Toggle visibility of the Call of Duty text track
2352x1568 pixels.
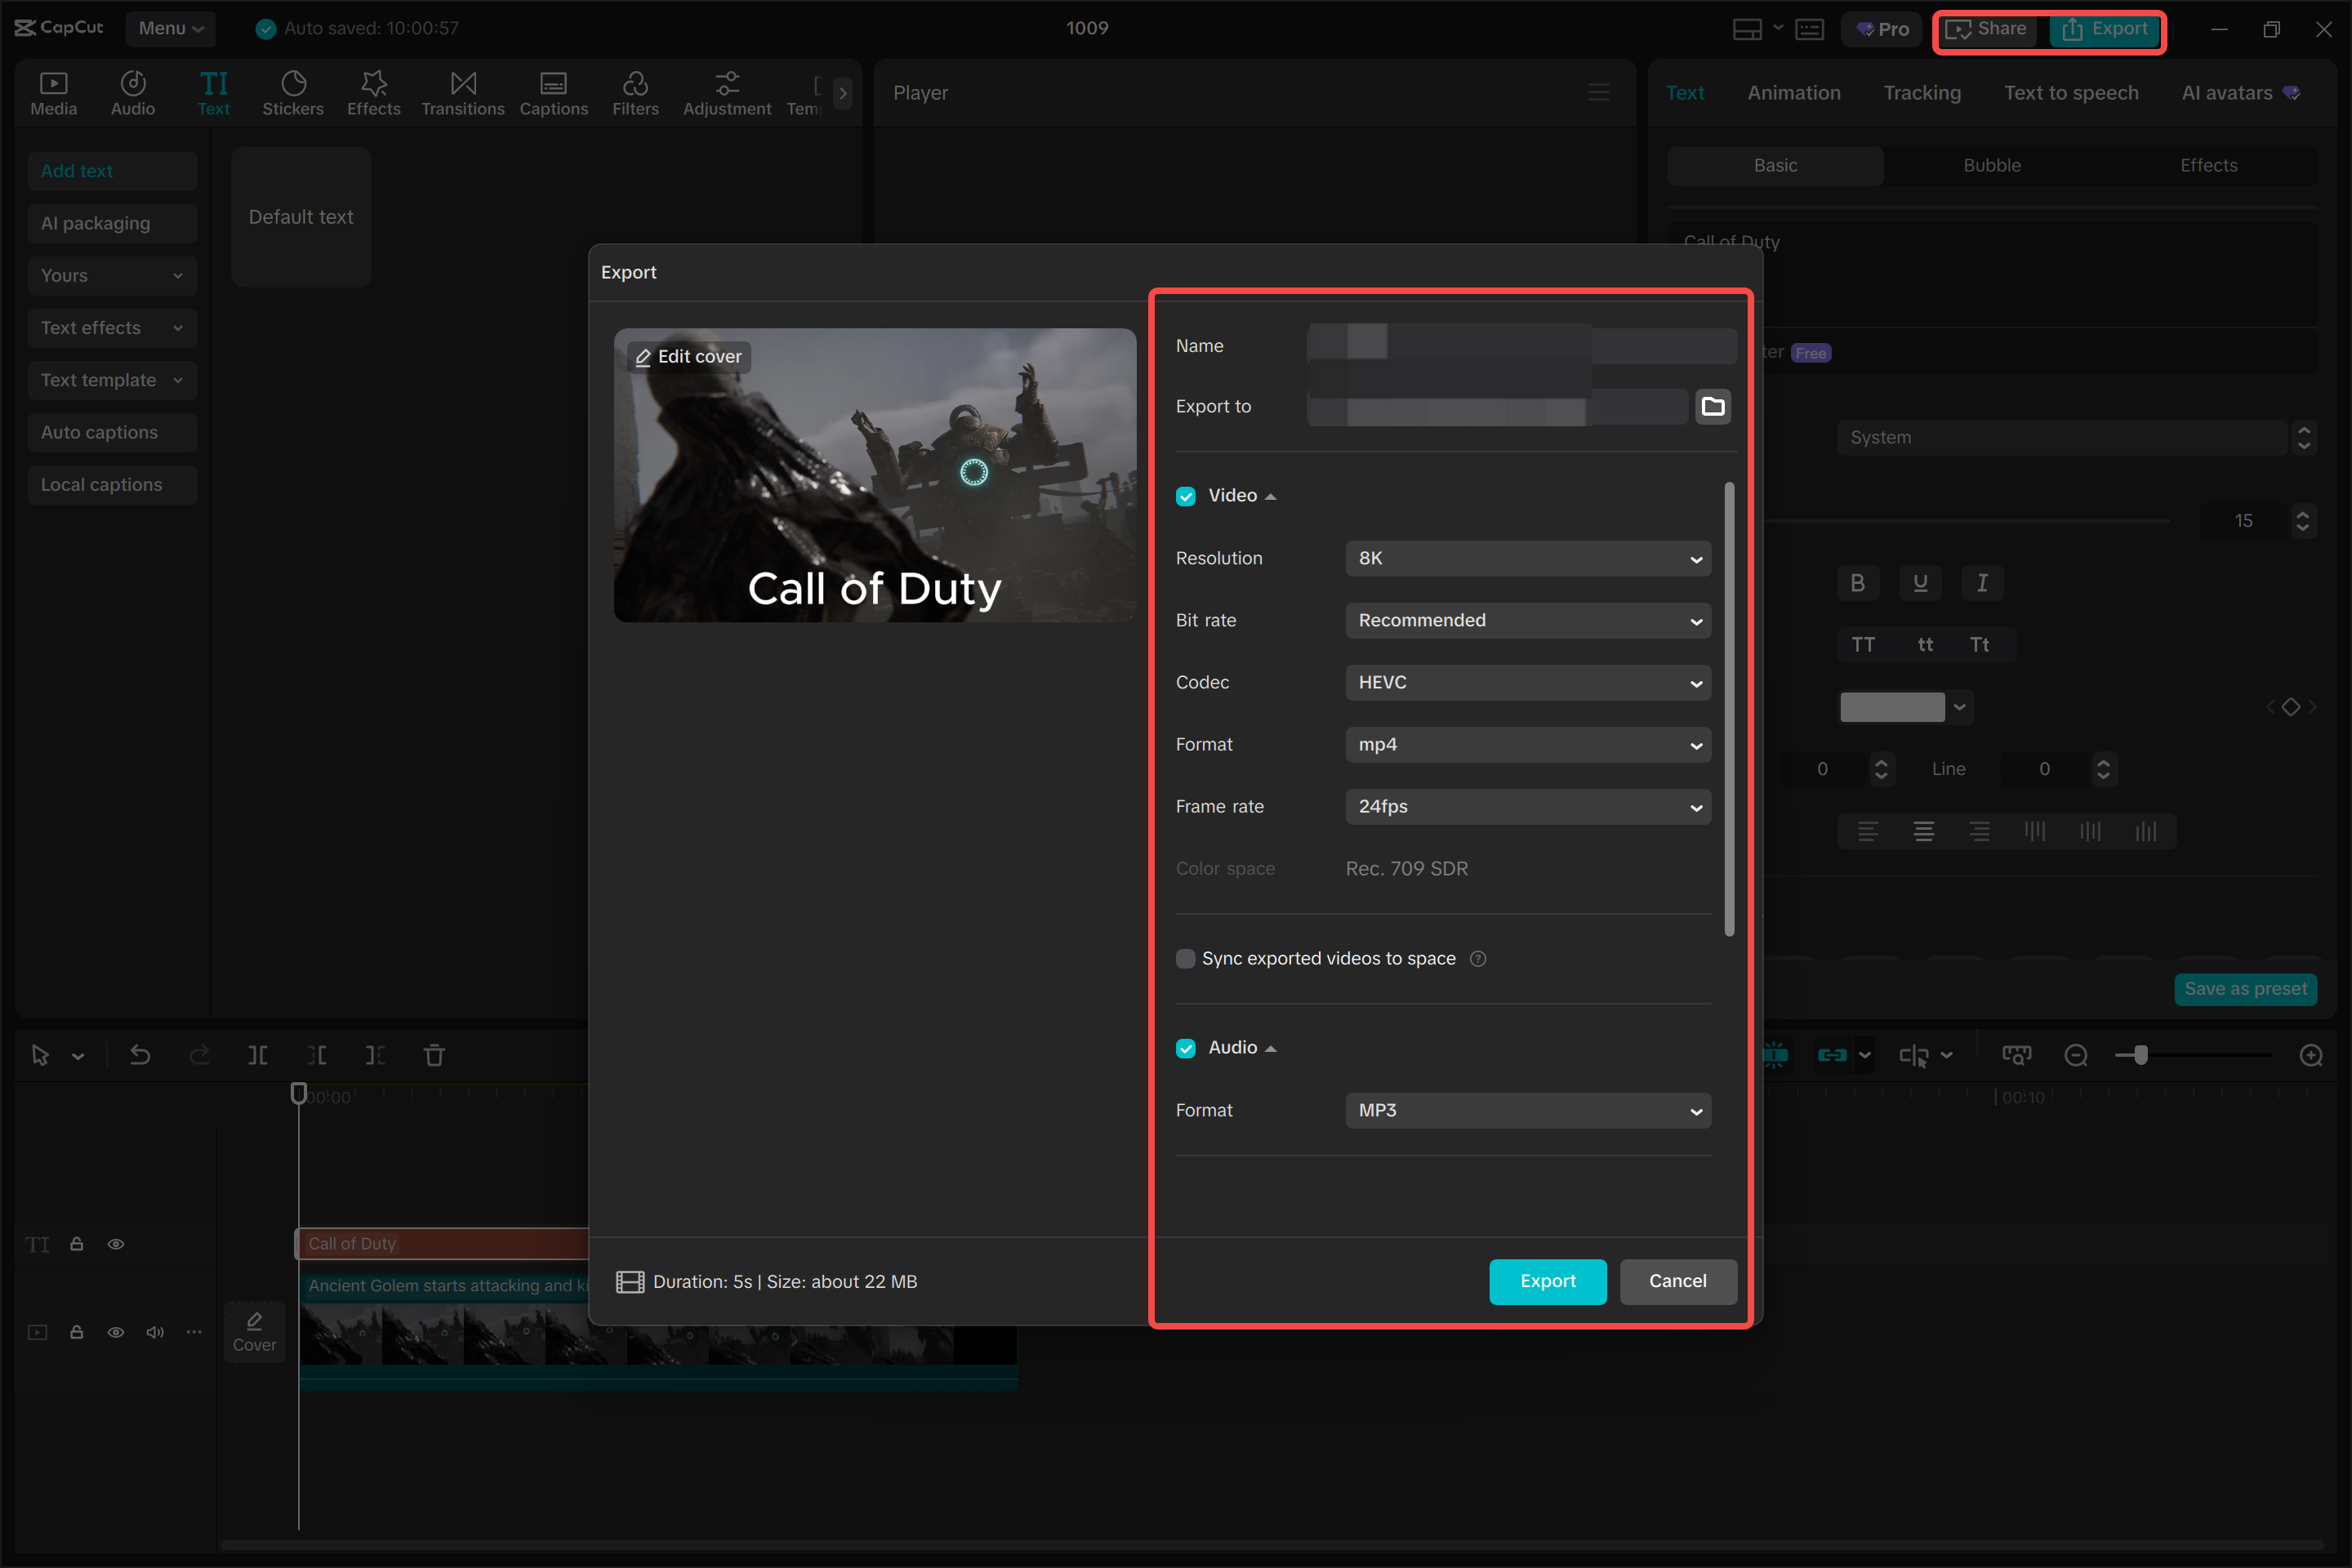point(116,1244)
